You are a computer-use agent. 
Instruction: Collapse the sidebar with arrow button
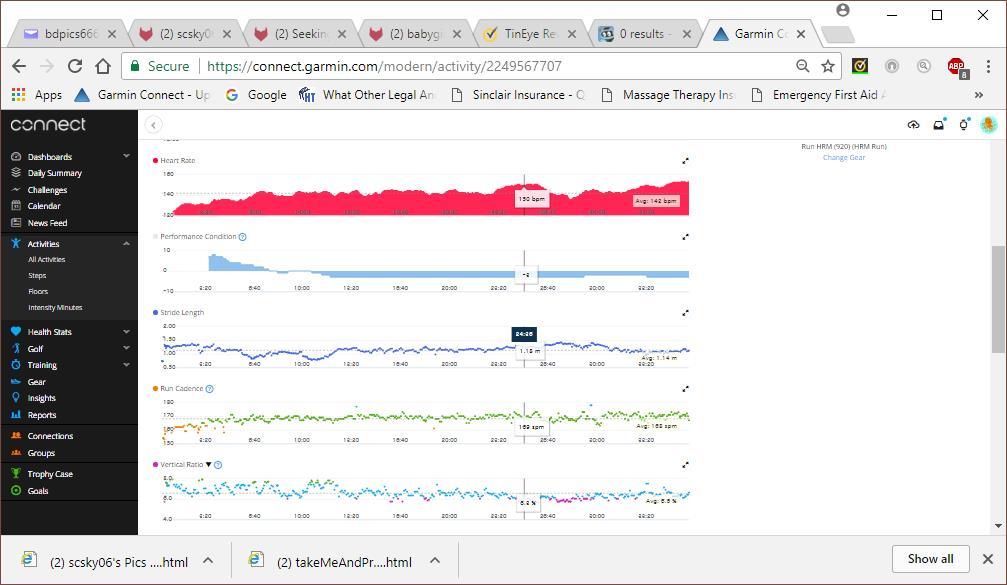coord(153,125)
